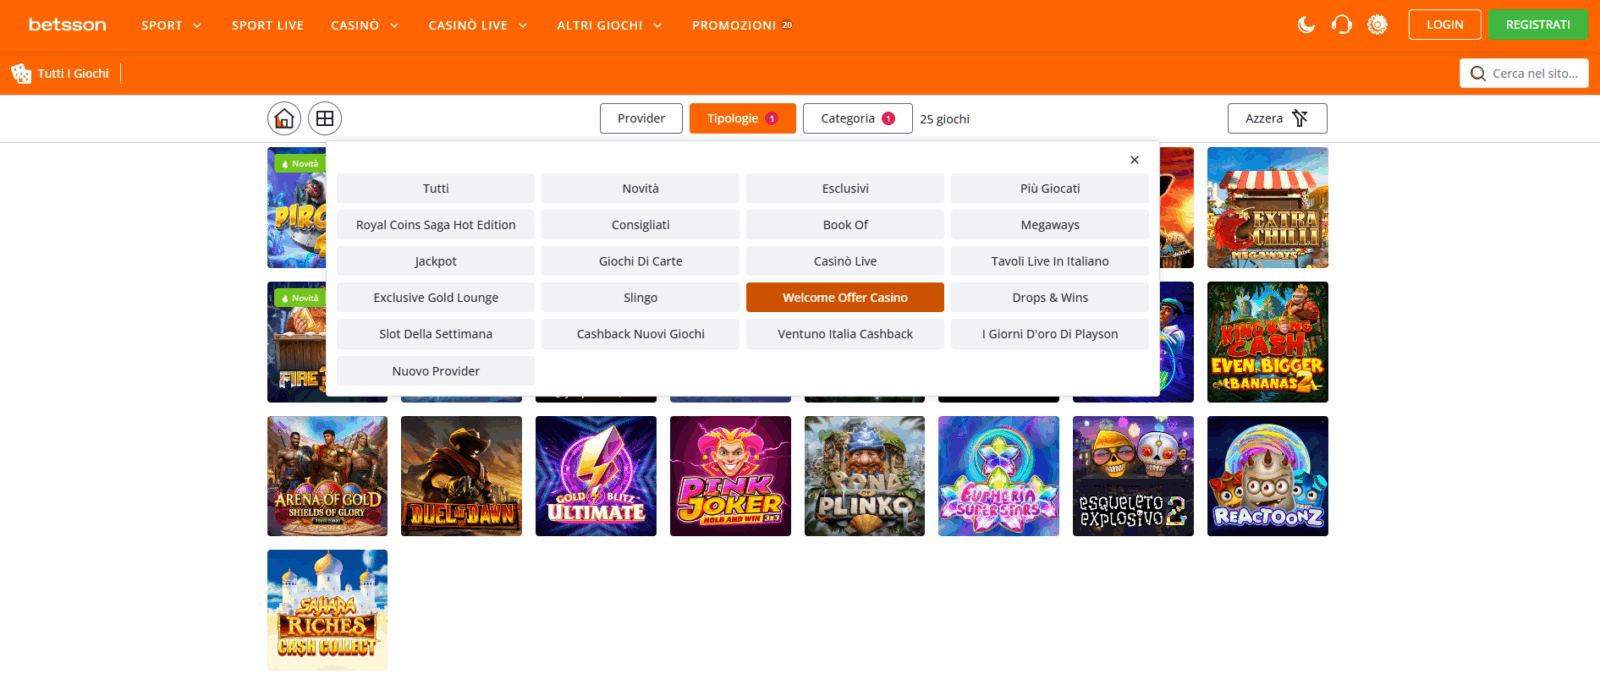Choose Exclusive Gold Lounge filter
This screenshot has width=1600, height=674.
point(436,298)
